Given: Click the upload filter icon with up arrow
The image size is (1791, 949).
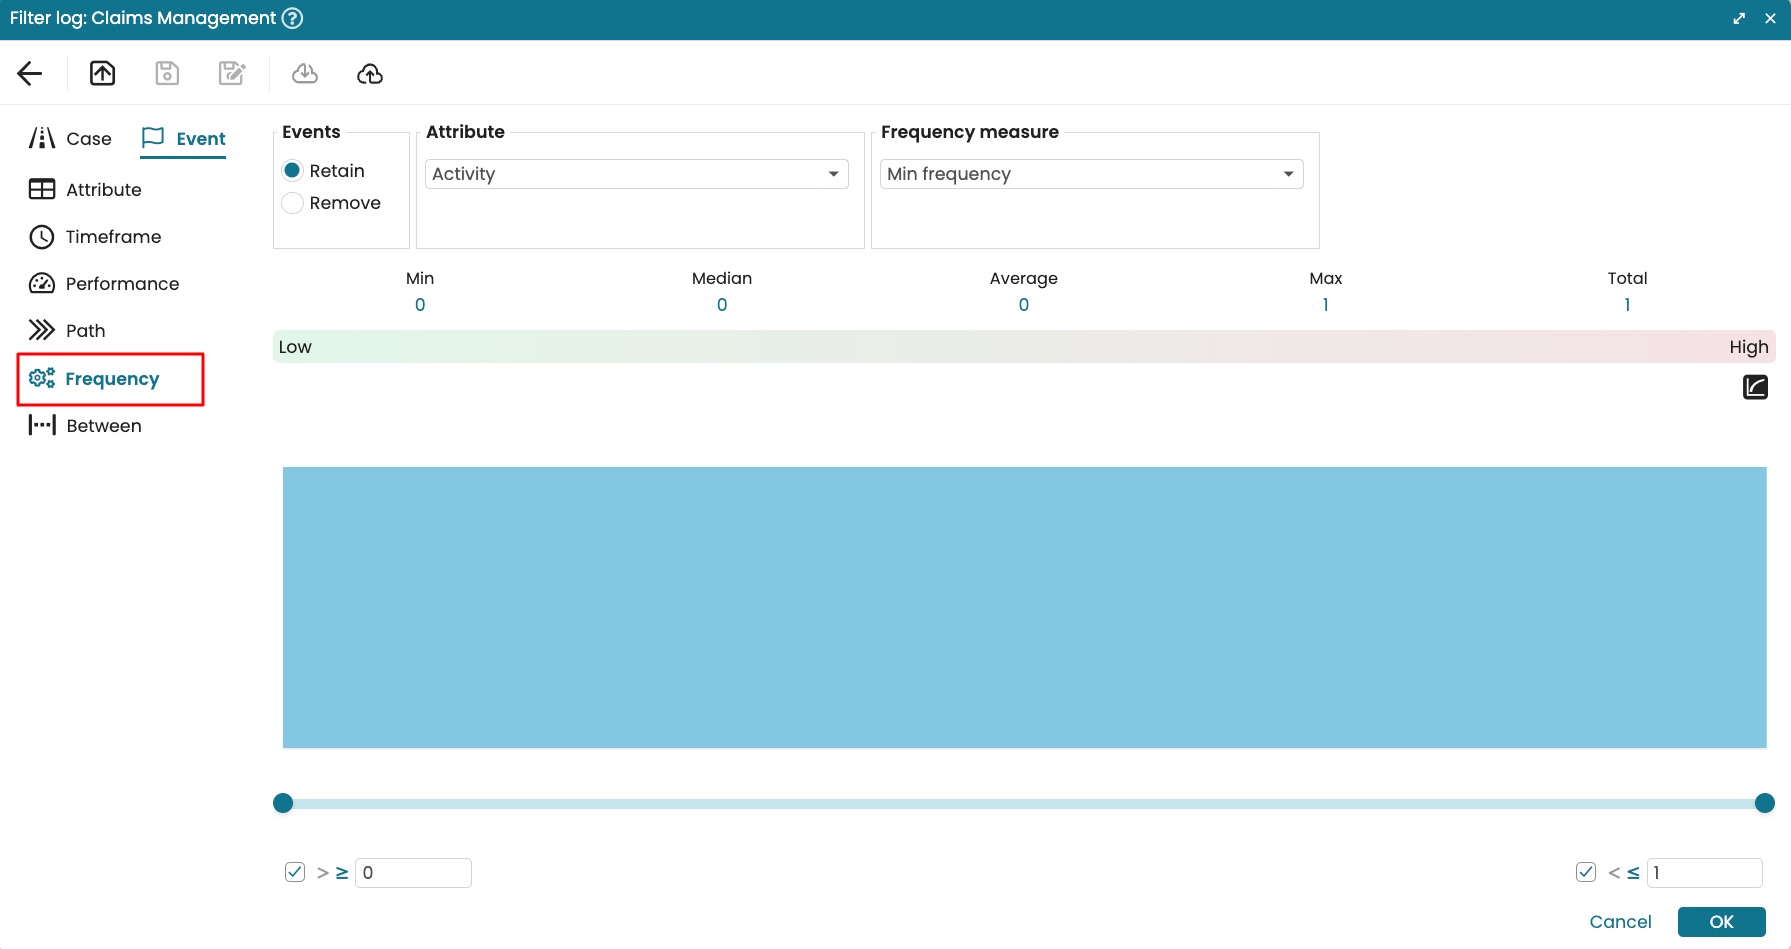Looking at the screenshot, I should 103,73.
